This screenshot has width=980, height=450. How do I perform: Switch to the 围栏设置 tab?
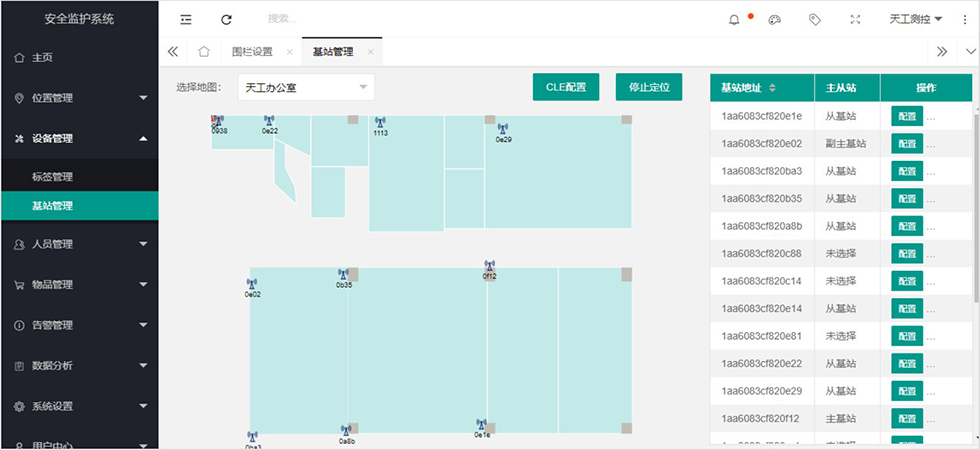coord(252,52)
